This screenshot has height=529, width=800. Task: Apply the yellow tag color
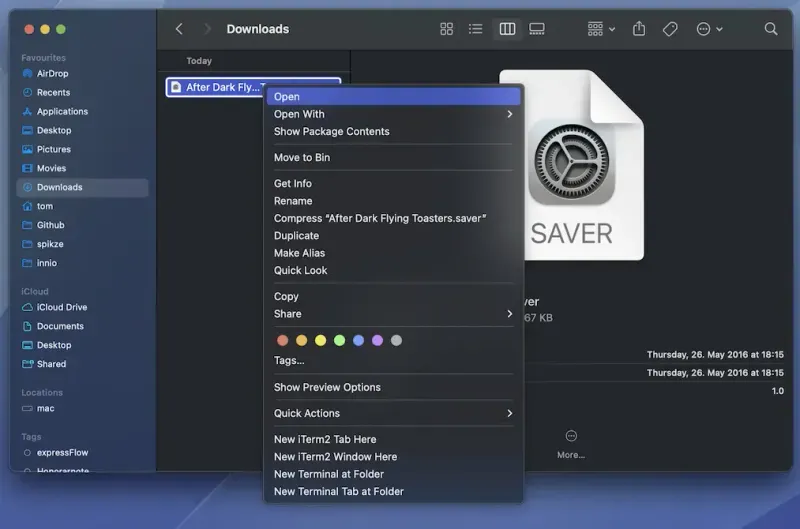(320, 340)
